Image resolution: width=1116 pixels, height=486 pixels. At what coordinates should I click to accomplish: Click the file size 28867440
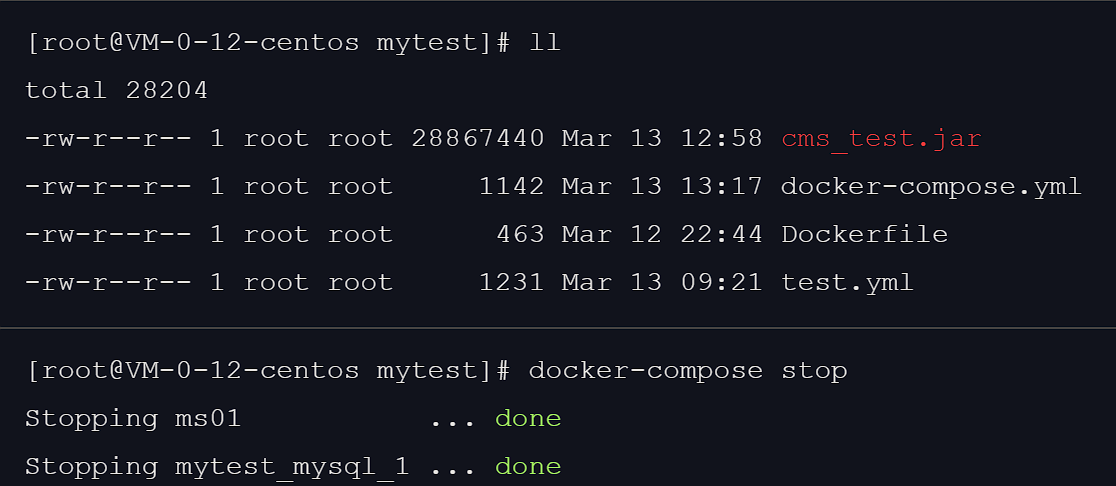(477, 138)
